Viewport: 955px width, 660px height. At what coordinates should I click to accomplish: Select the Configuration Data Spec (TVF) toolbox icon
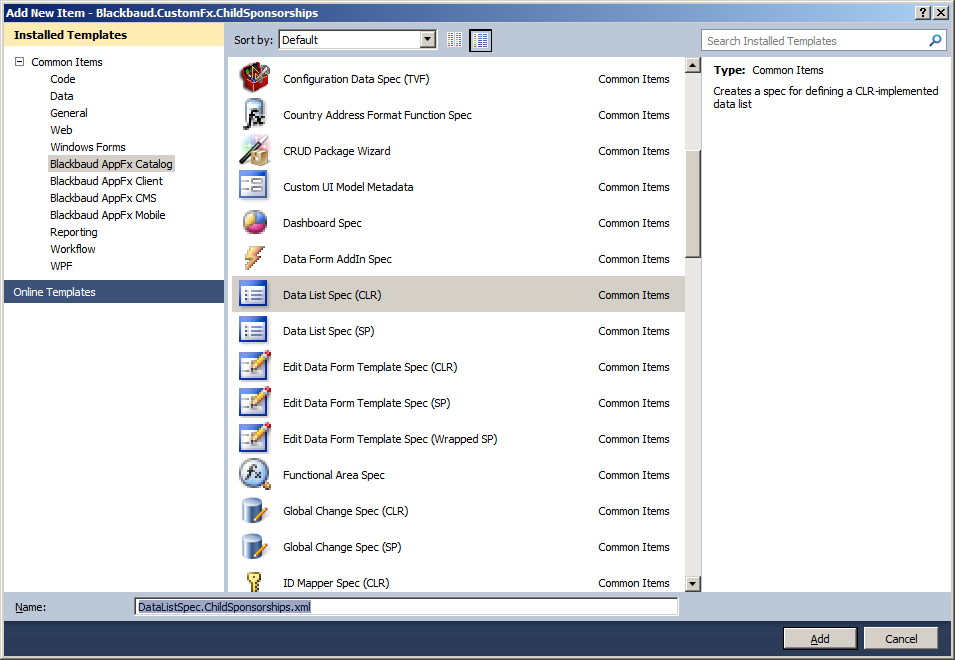(255, 78)
